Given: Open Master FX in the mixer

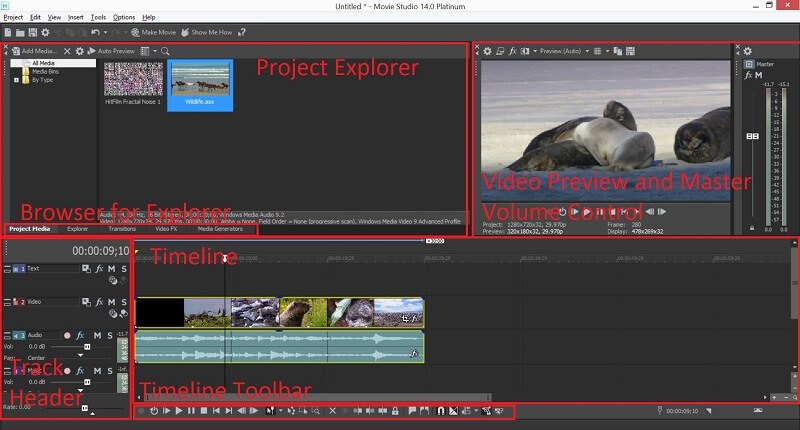Looking at the screenshot, I should [748, 75].
